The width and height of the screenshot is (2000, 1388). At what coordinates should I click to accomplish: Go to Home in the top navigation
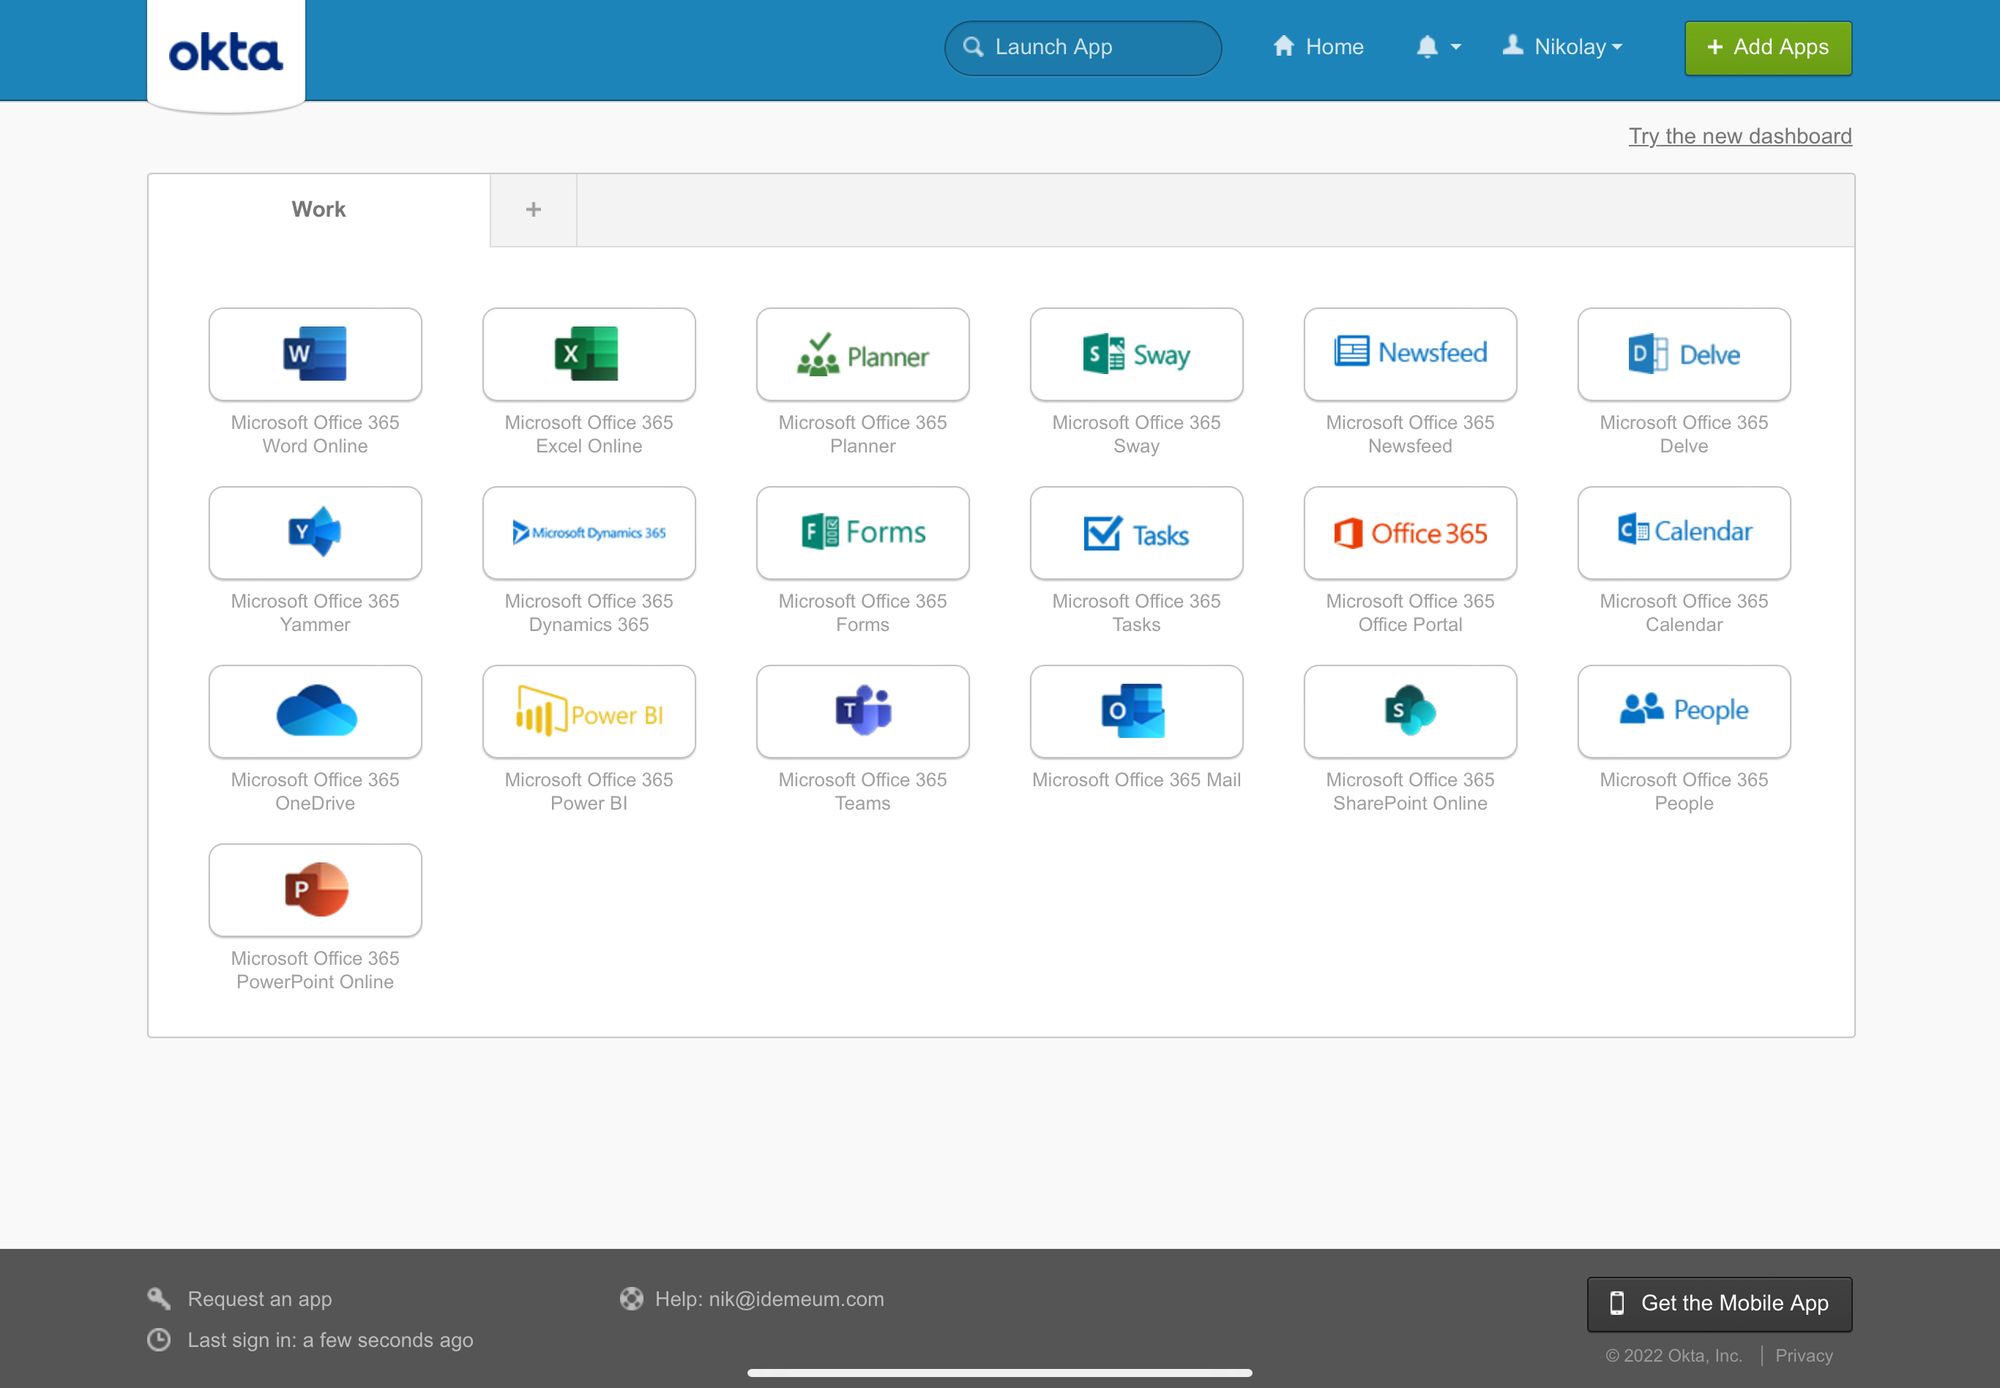(x=1318, y=47)
